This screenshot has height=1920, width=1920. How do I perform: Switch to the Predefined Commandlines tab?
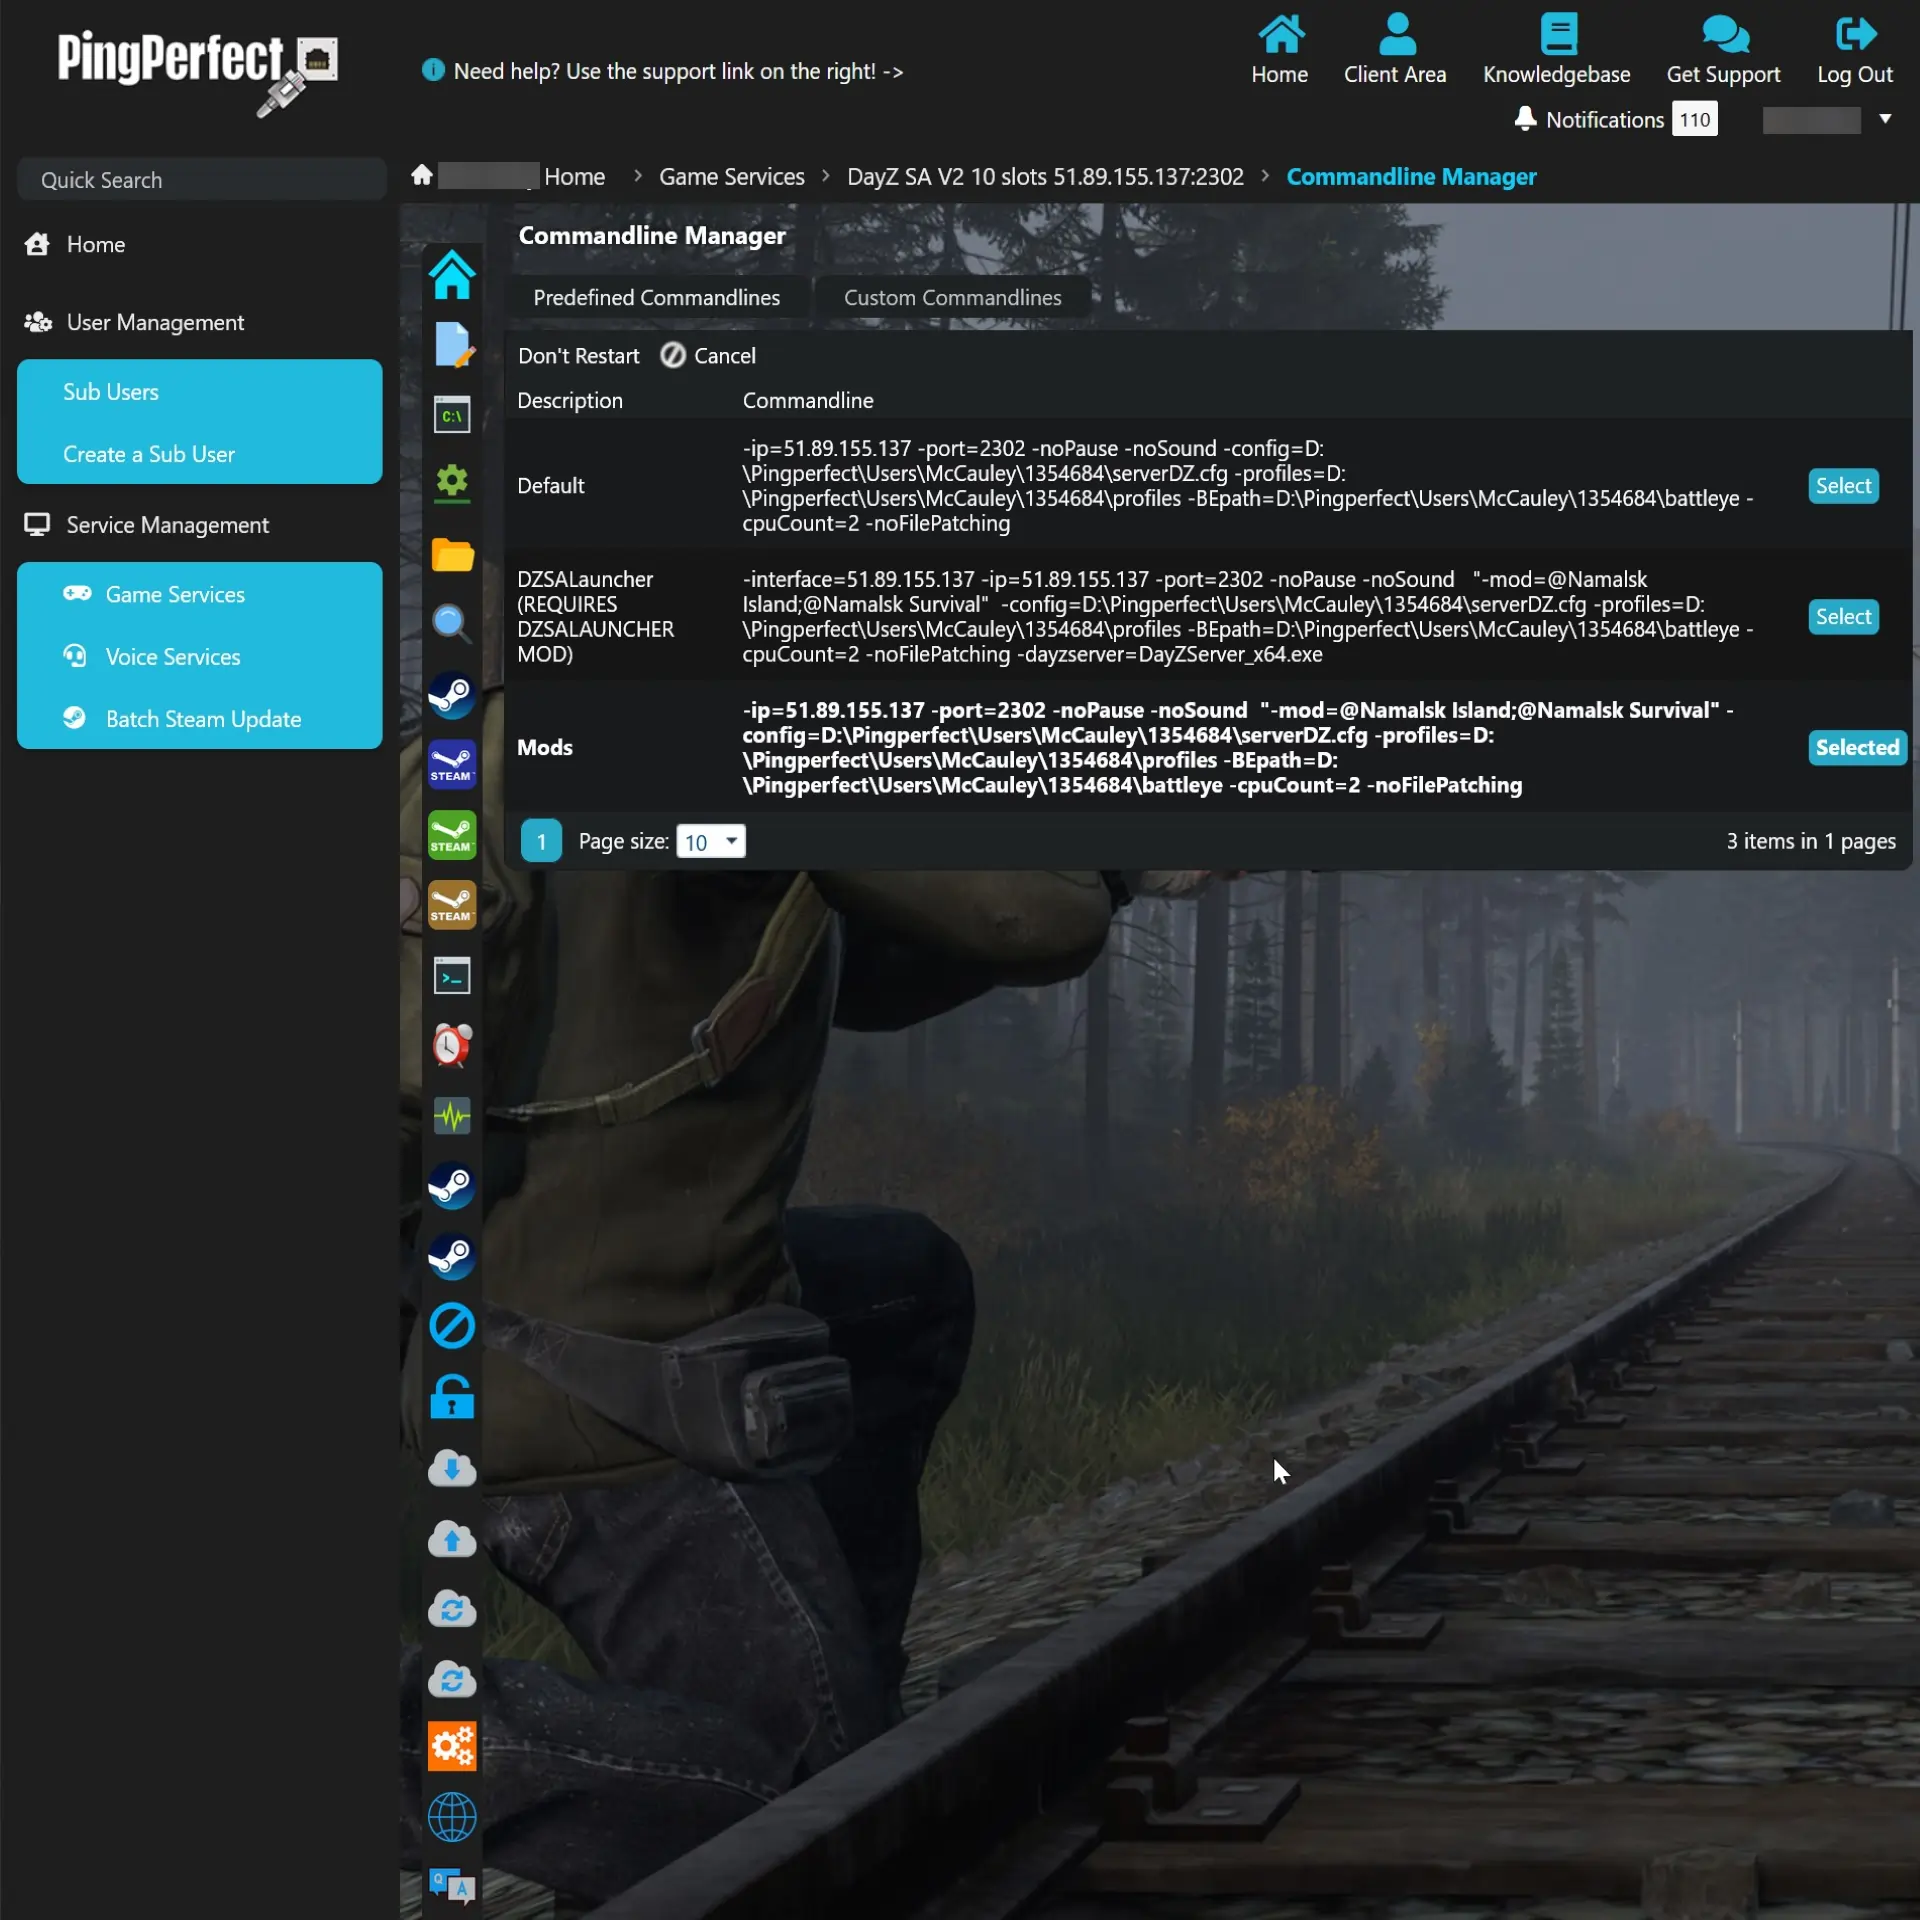point(657,297)
